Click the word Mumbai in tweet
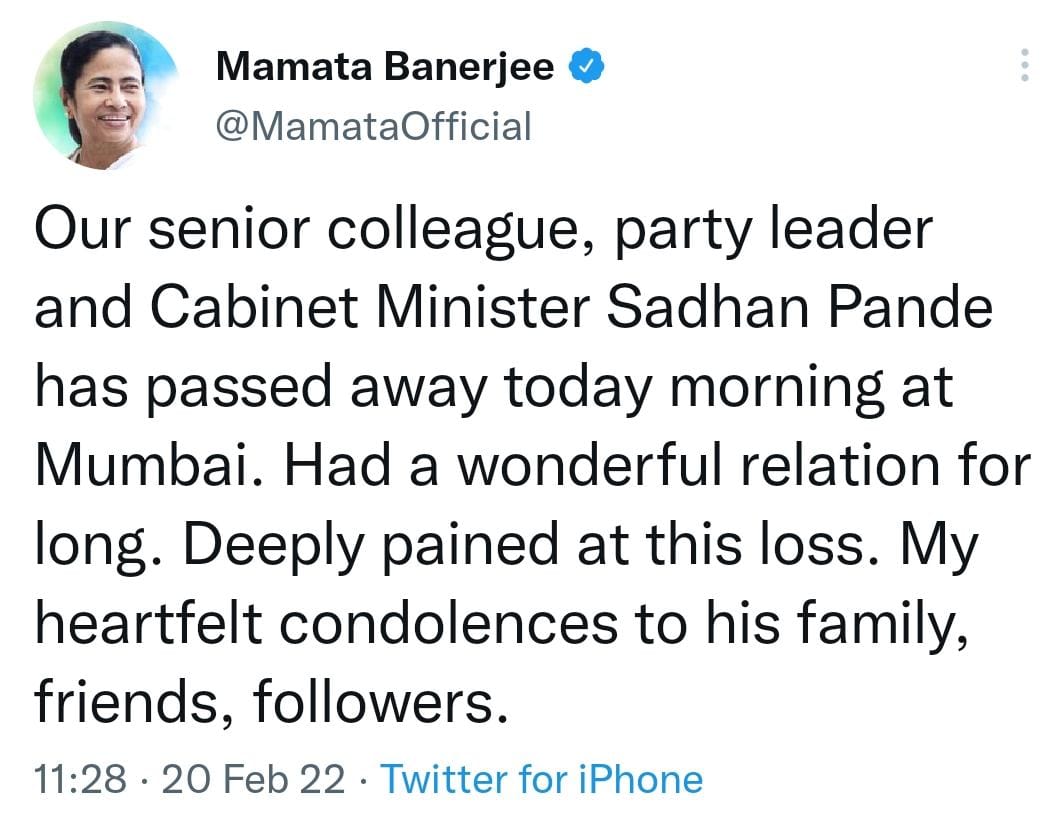This screenshot has width=1057, height=816. coord(140,465)
